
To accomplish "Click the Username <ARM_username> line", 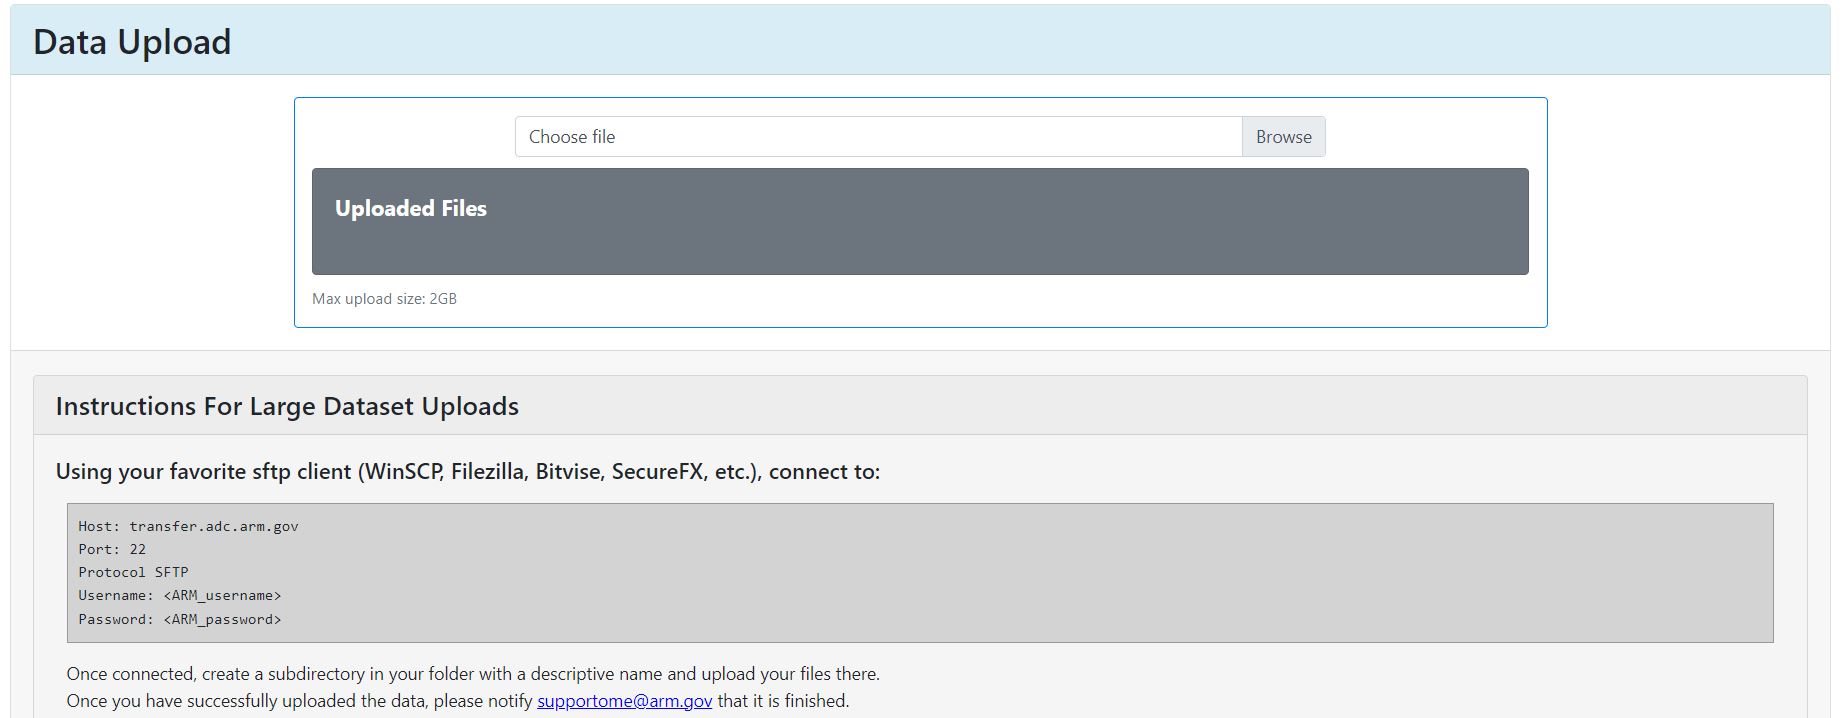I will pos(180,596).
